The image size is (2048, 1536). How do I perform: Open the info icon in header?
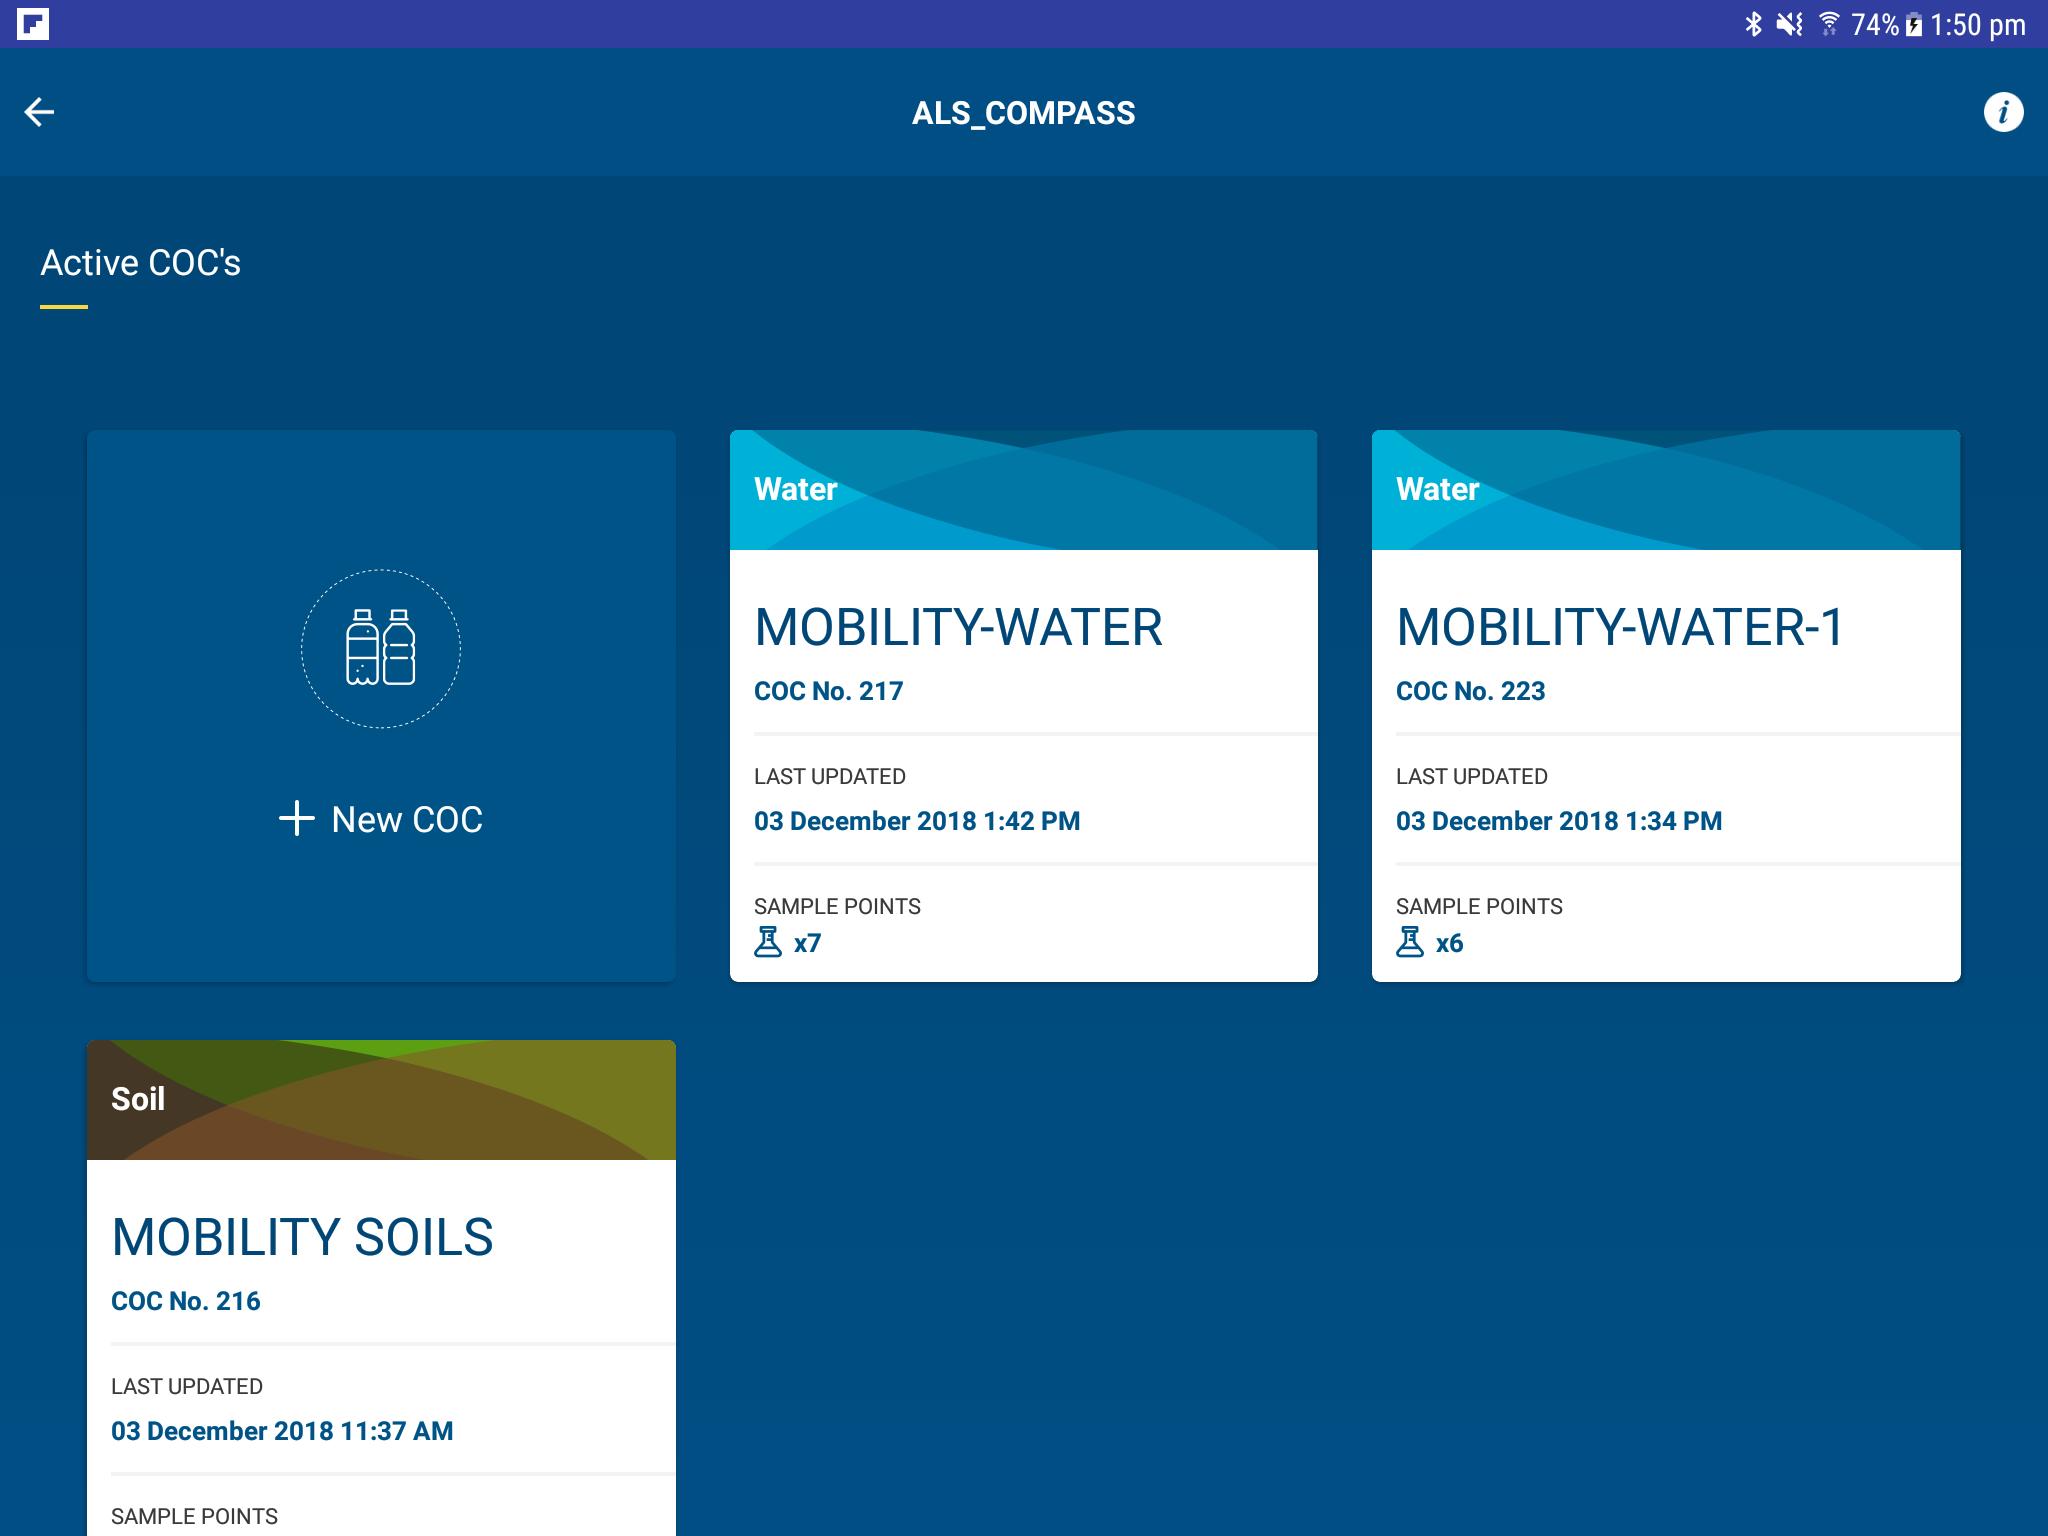(x=2003, y=112)
